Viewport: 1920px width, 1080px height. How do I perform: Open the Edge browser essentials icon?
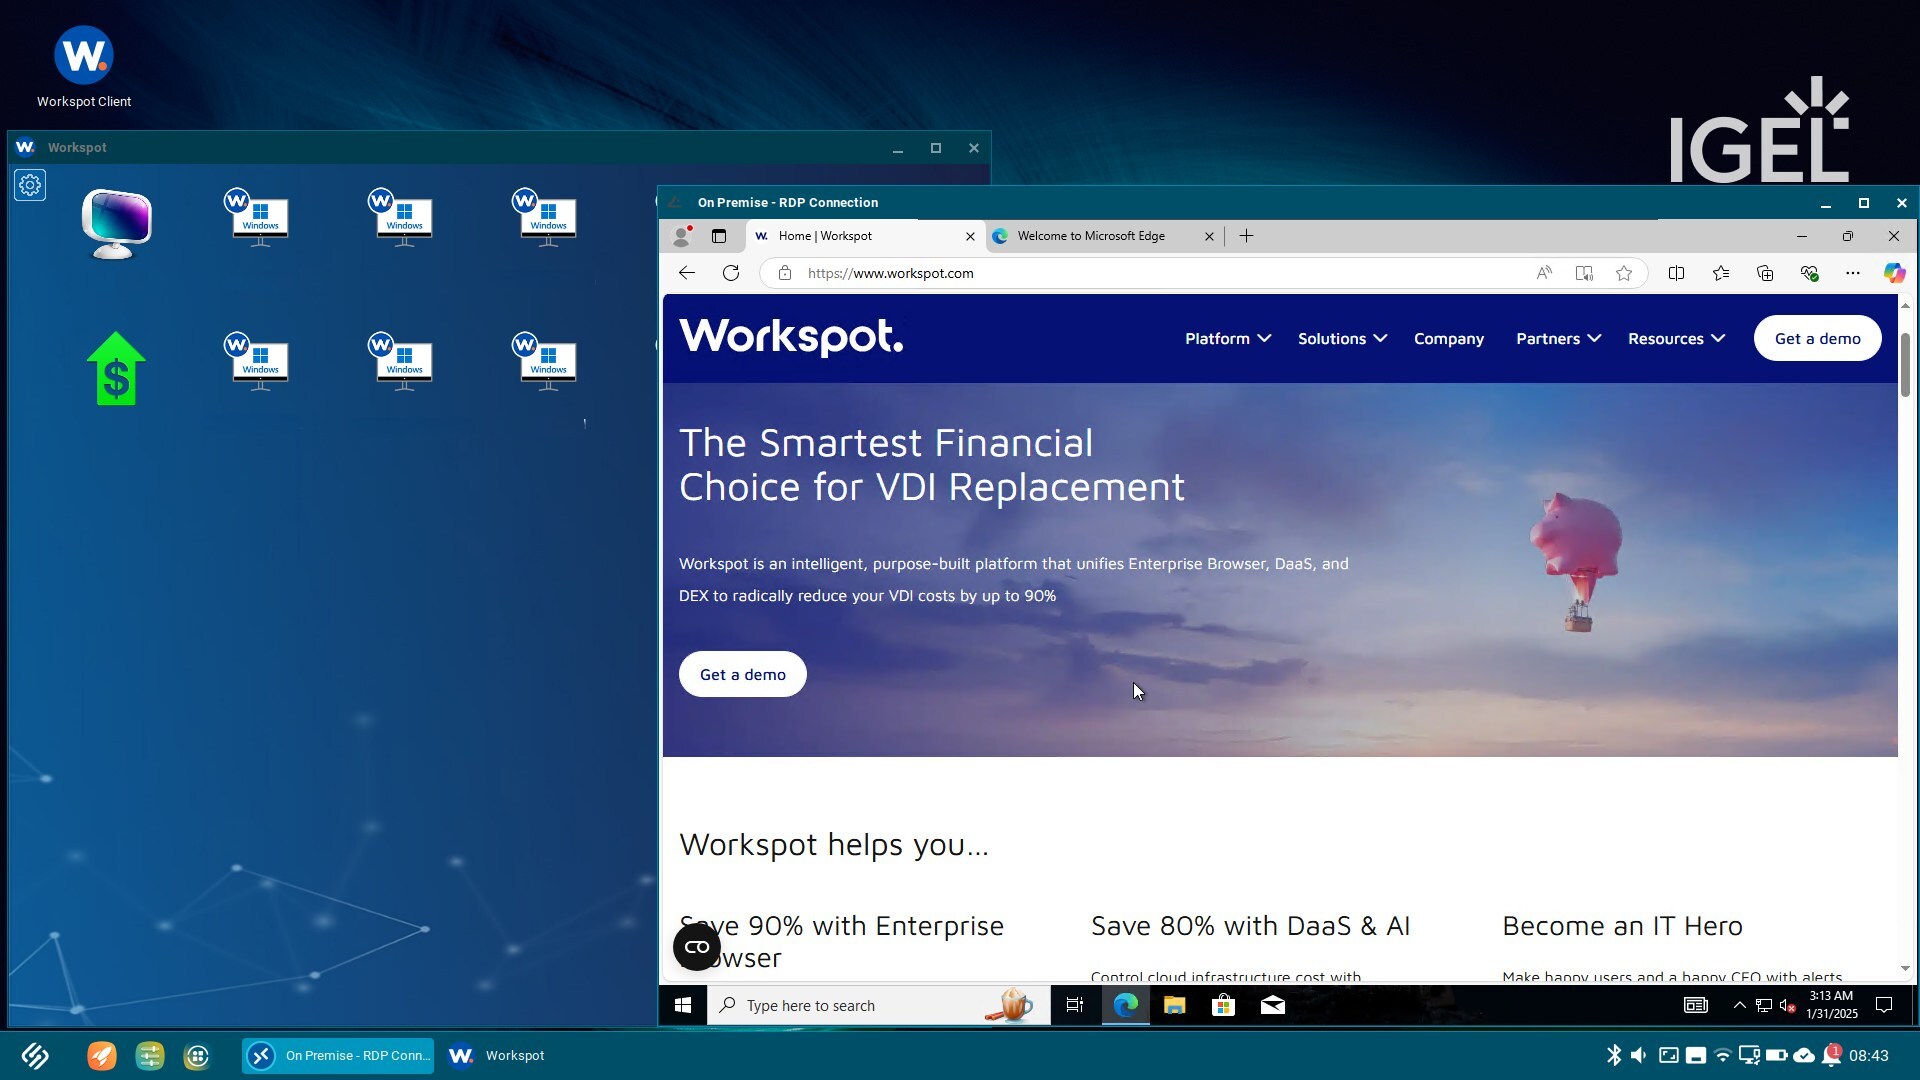click(1810, 272)
